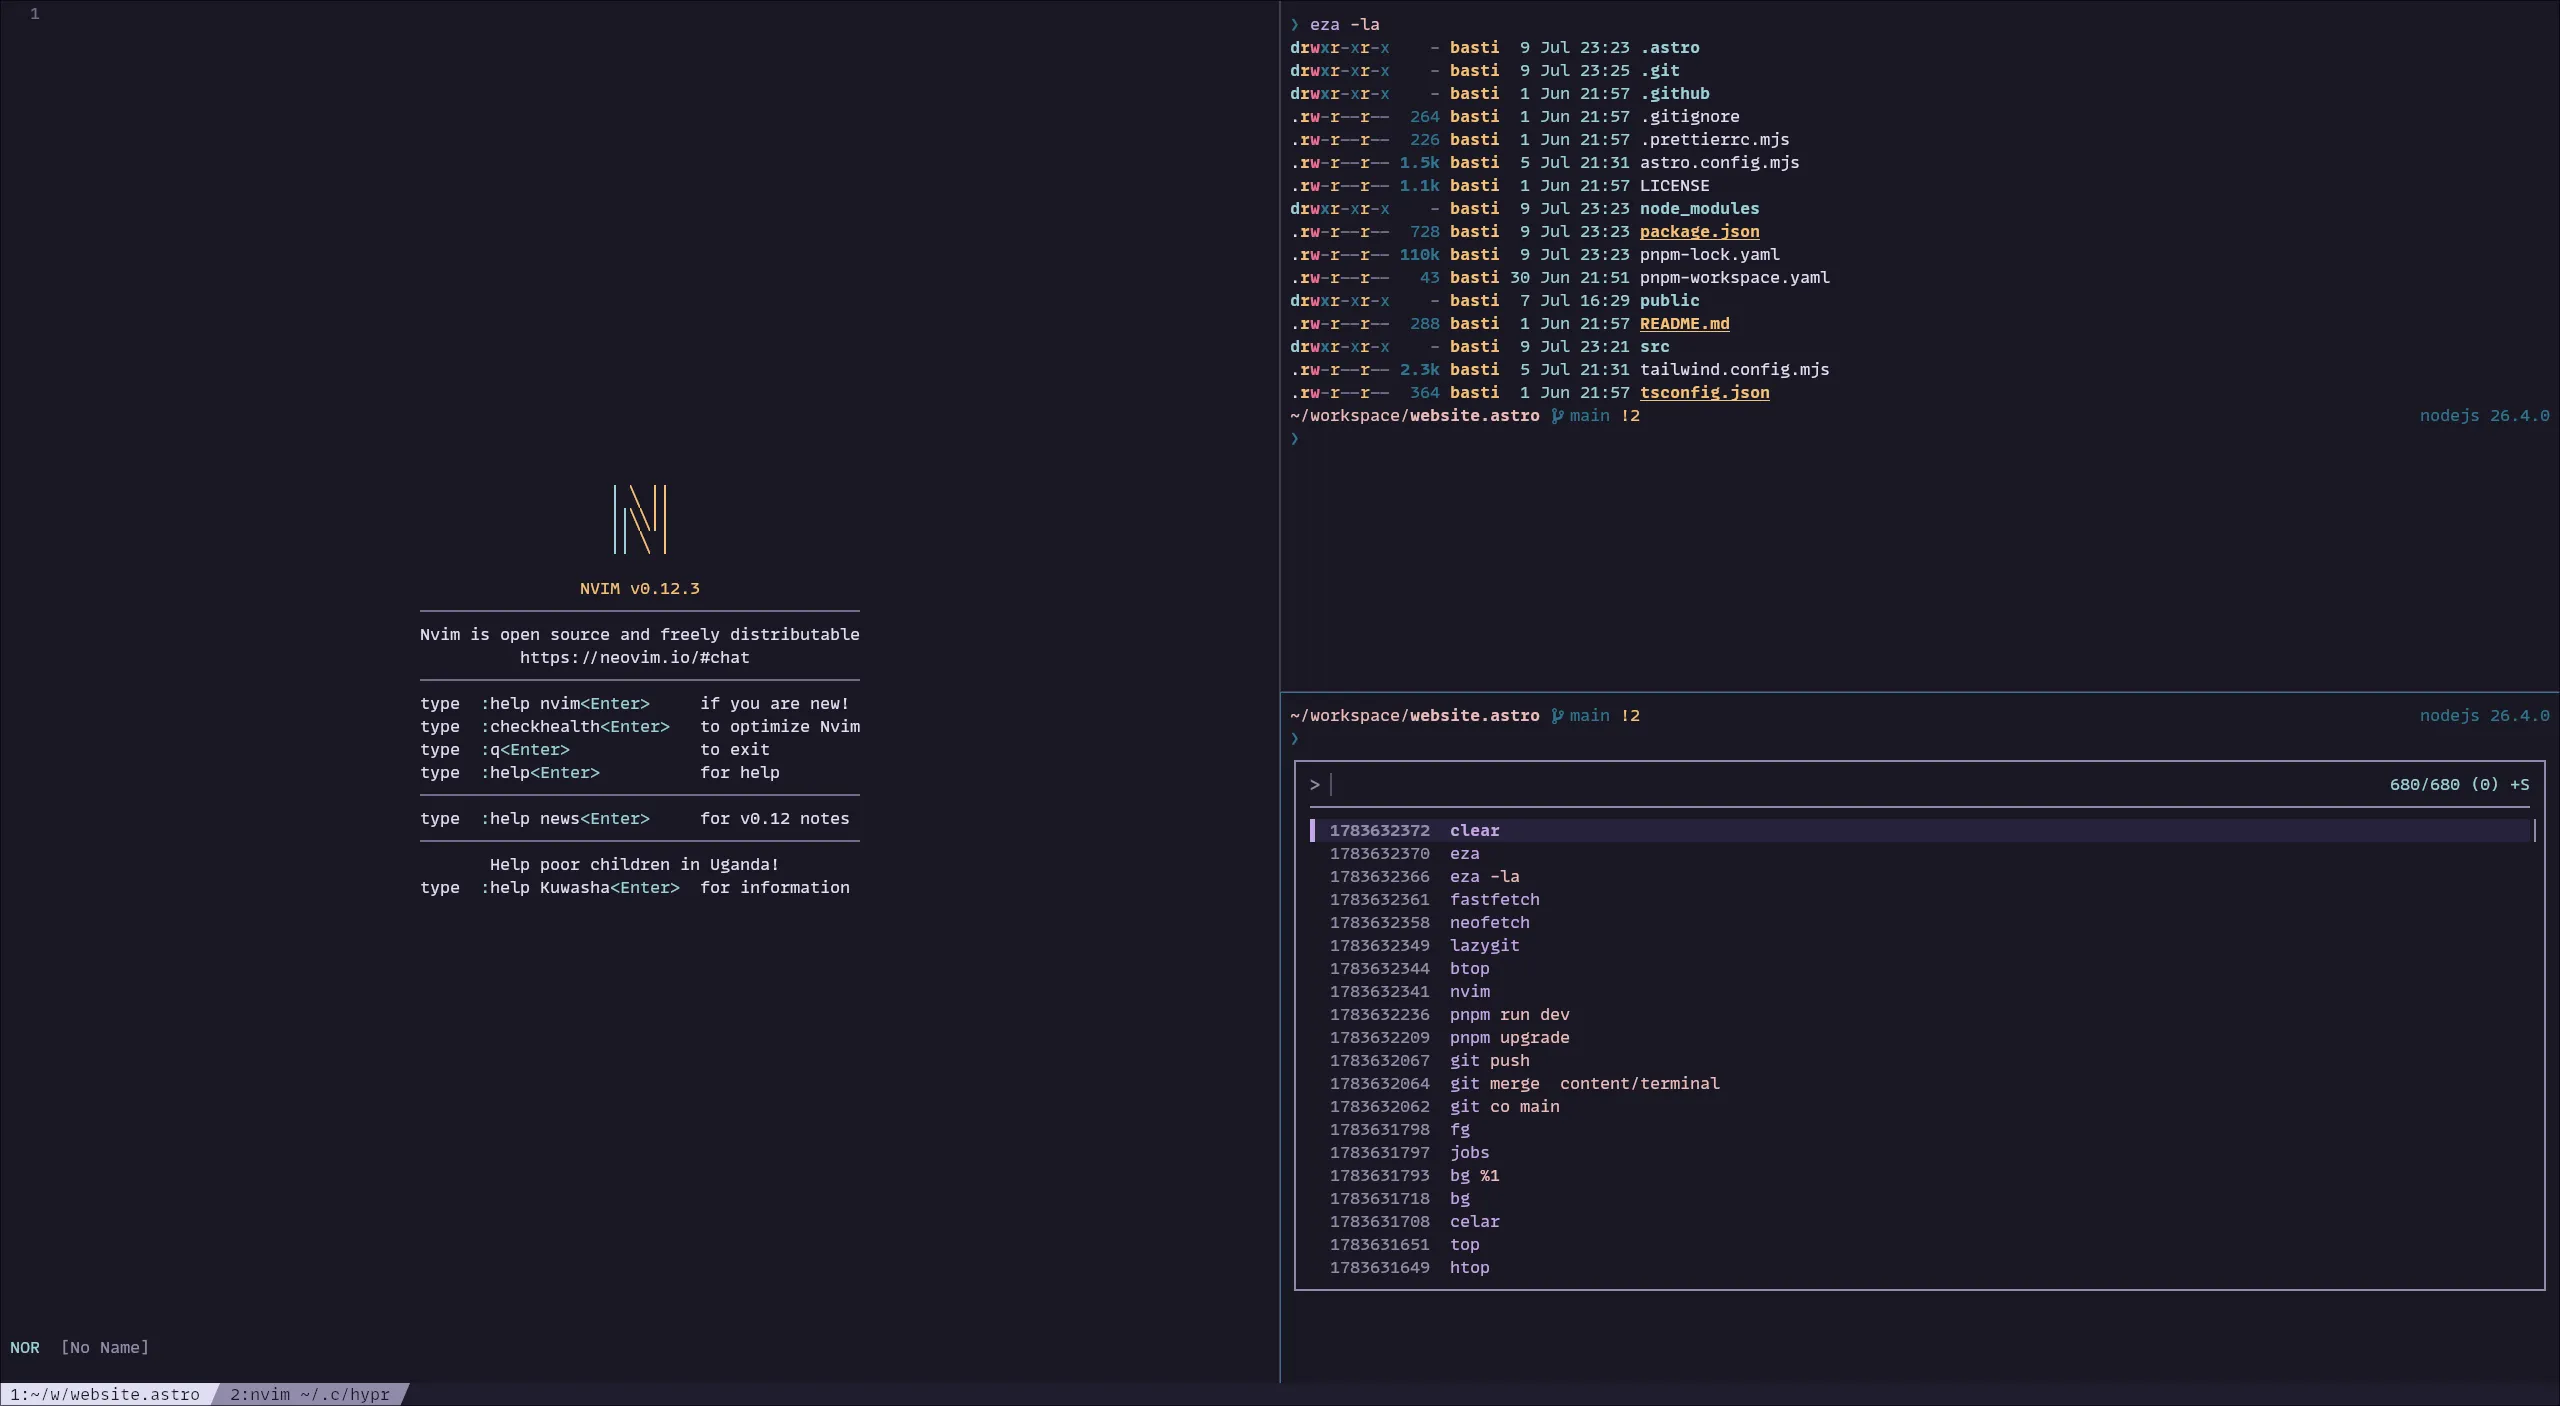Screen dimensions: 2560x1406
Task: Open the neovim.io/#chat link
Action: coord(634,658)
